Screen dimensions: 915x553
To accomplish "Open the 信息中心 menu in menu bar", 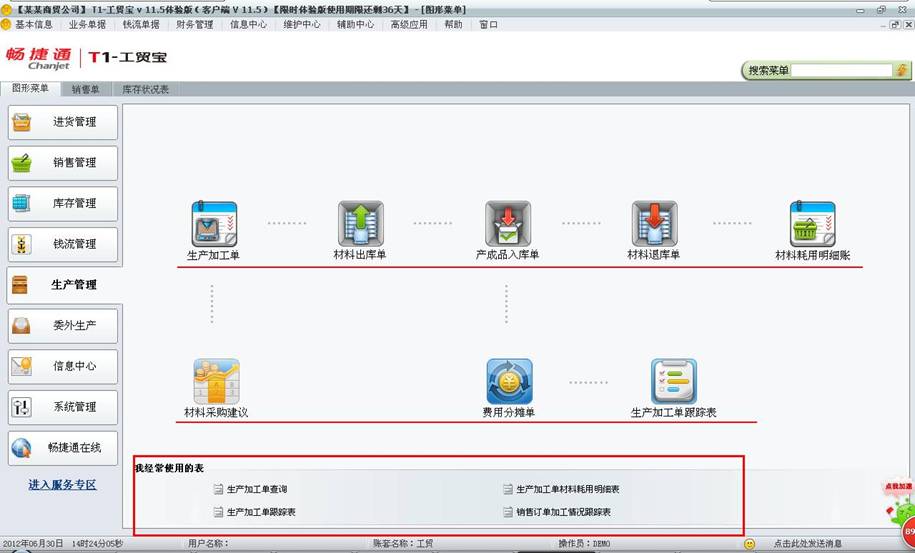I will coord(249,24).
